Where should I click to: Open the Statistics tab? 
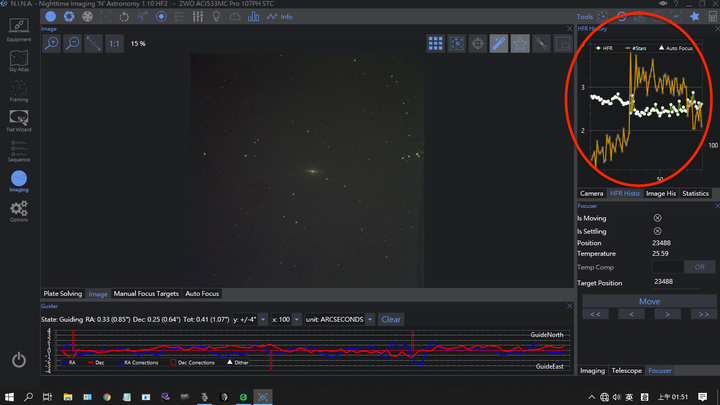pos(695,193)
